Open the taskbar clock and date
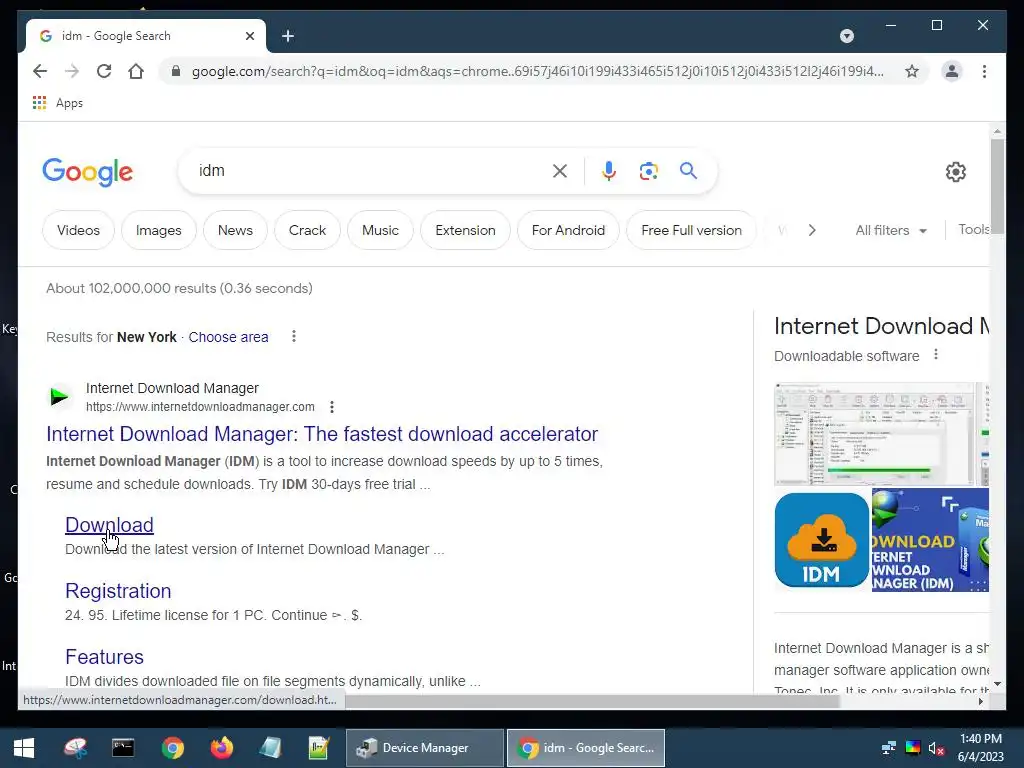This screenshot has width=1024, height=768. tap(980, 748)
